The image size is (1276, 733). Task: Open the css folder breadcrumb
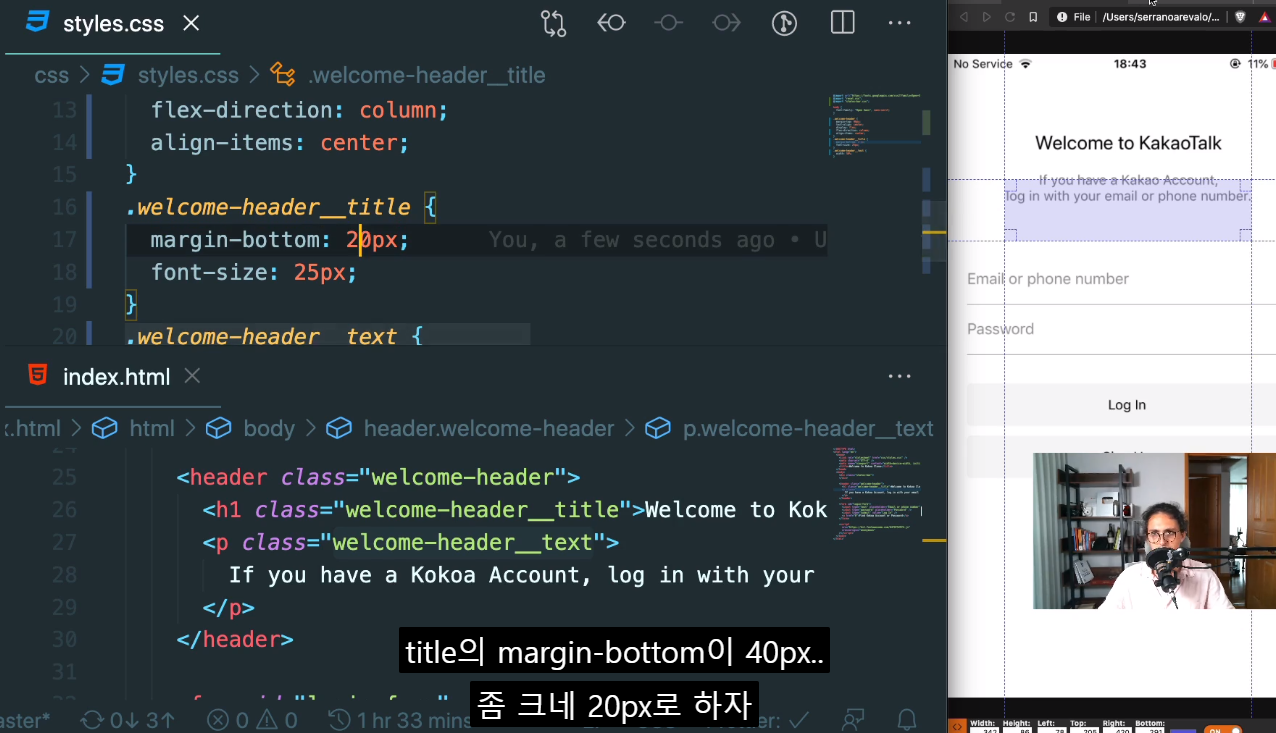52,75
